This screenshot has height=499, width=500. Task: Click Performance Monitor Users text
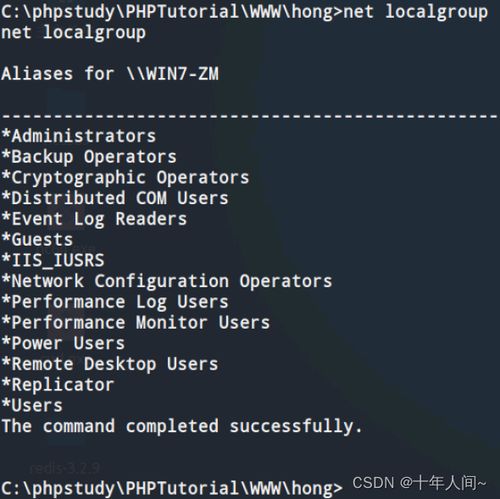pyautogui.click(x=136, y=323)
